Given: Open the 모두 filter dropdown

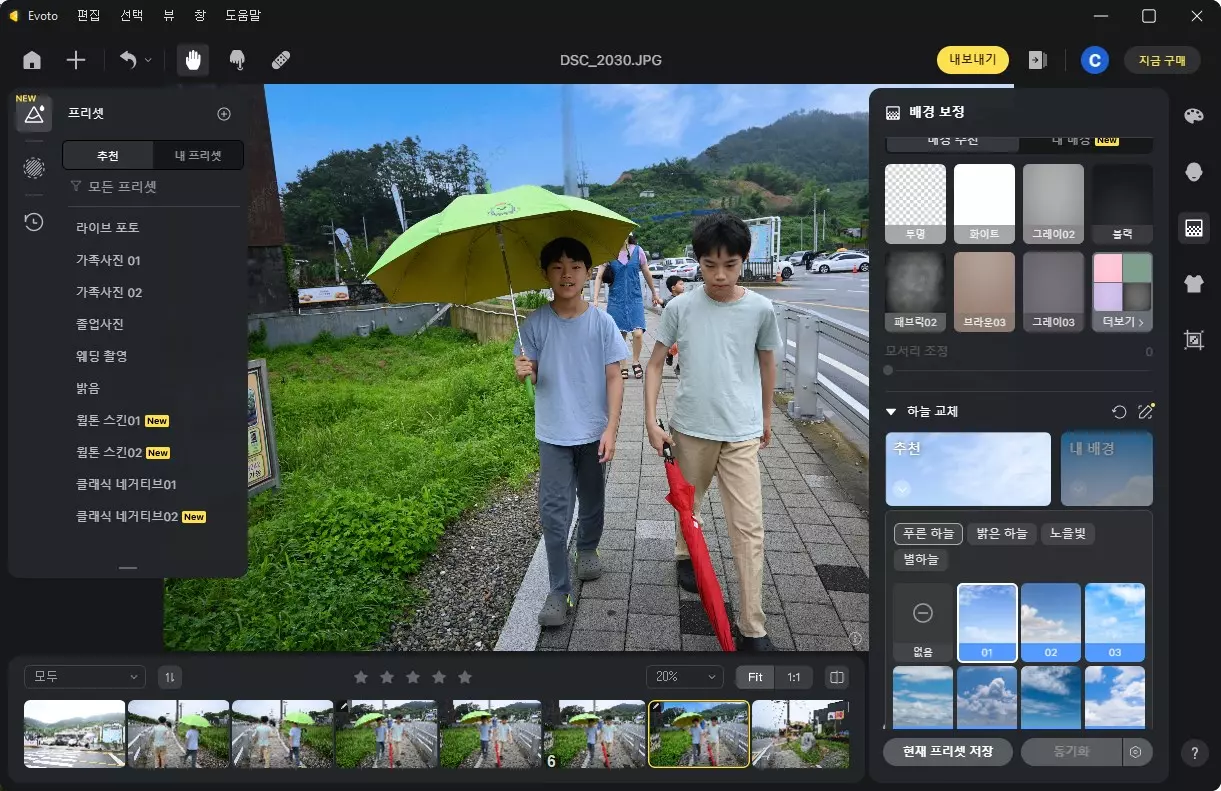Looking at the screenshot, I should [85, 677].
